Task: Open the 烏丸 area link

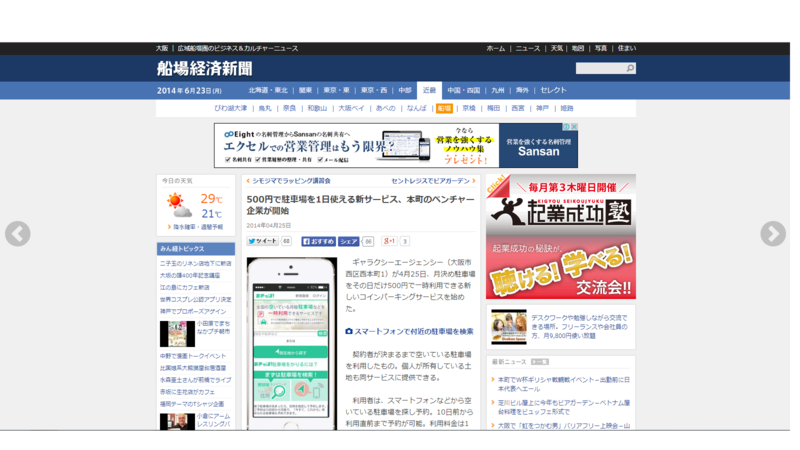Action: pos(265,108)
